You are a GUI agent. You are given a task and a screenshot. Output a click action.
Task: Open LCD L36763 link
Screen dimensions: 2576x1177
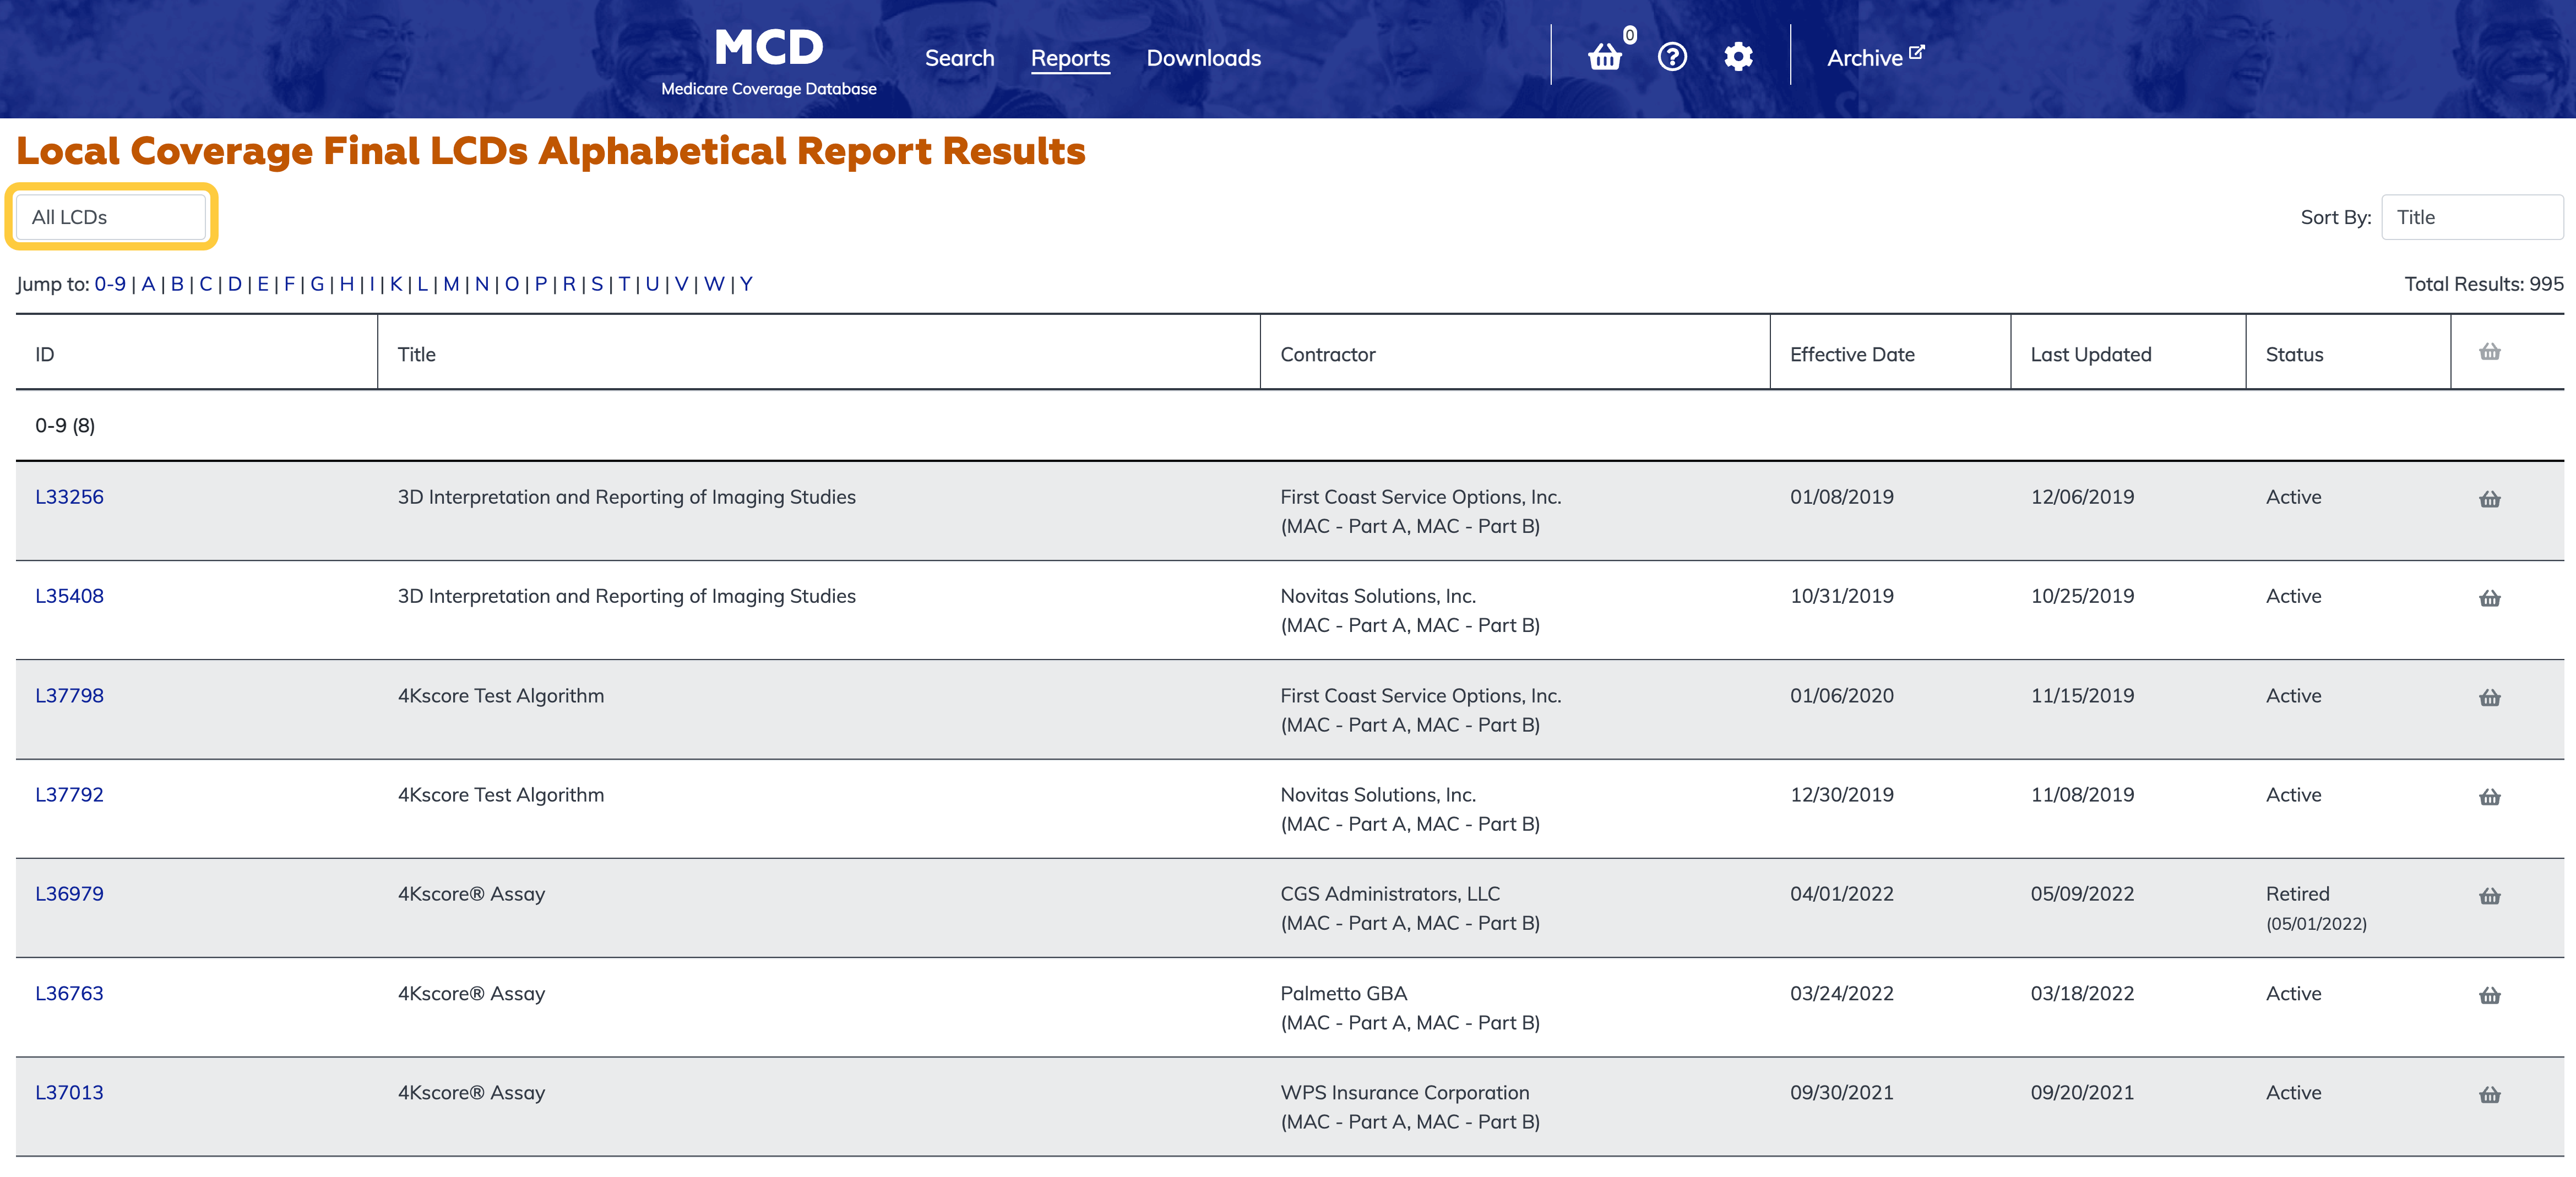69,994
